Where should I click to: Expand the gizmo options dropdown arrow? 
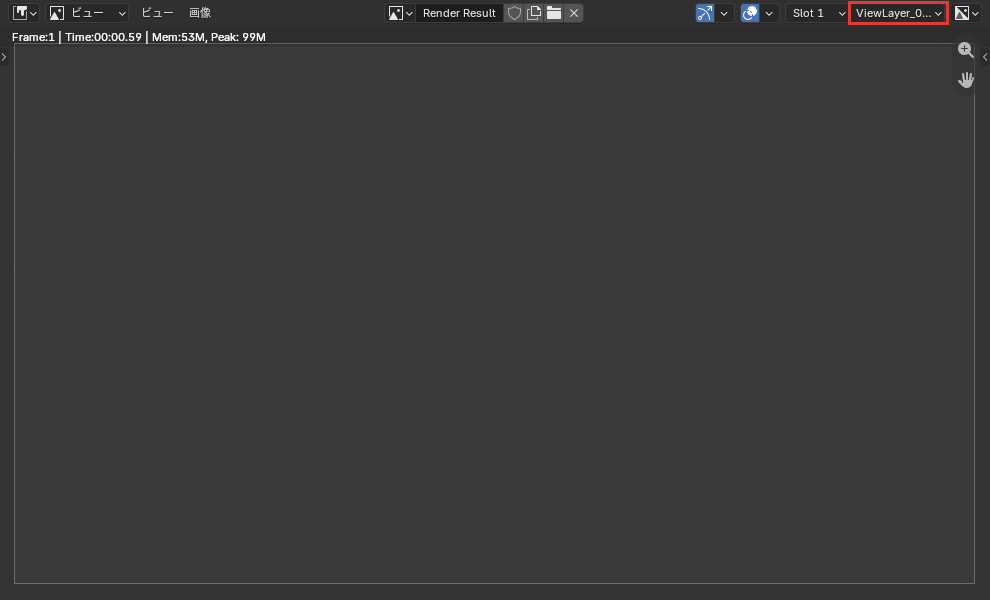coord(724,13)
